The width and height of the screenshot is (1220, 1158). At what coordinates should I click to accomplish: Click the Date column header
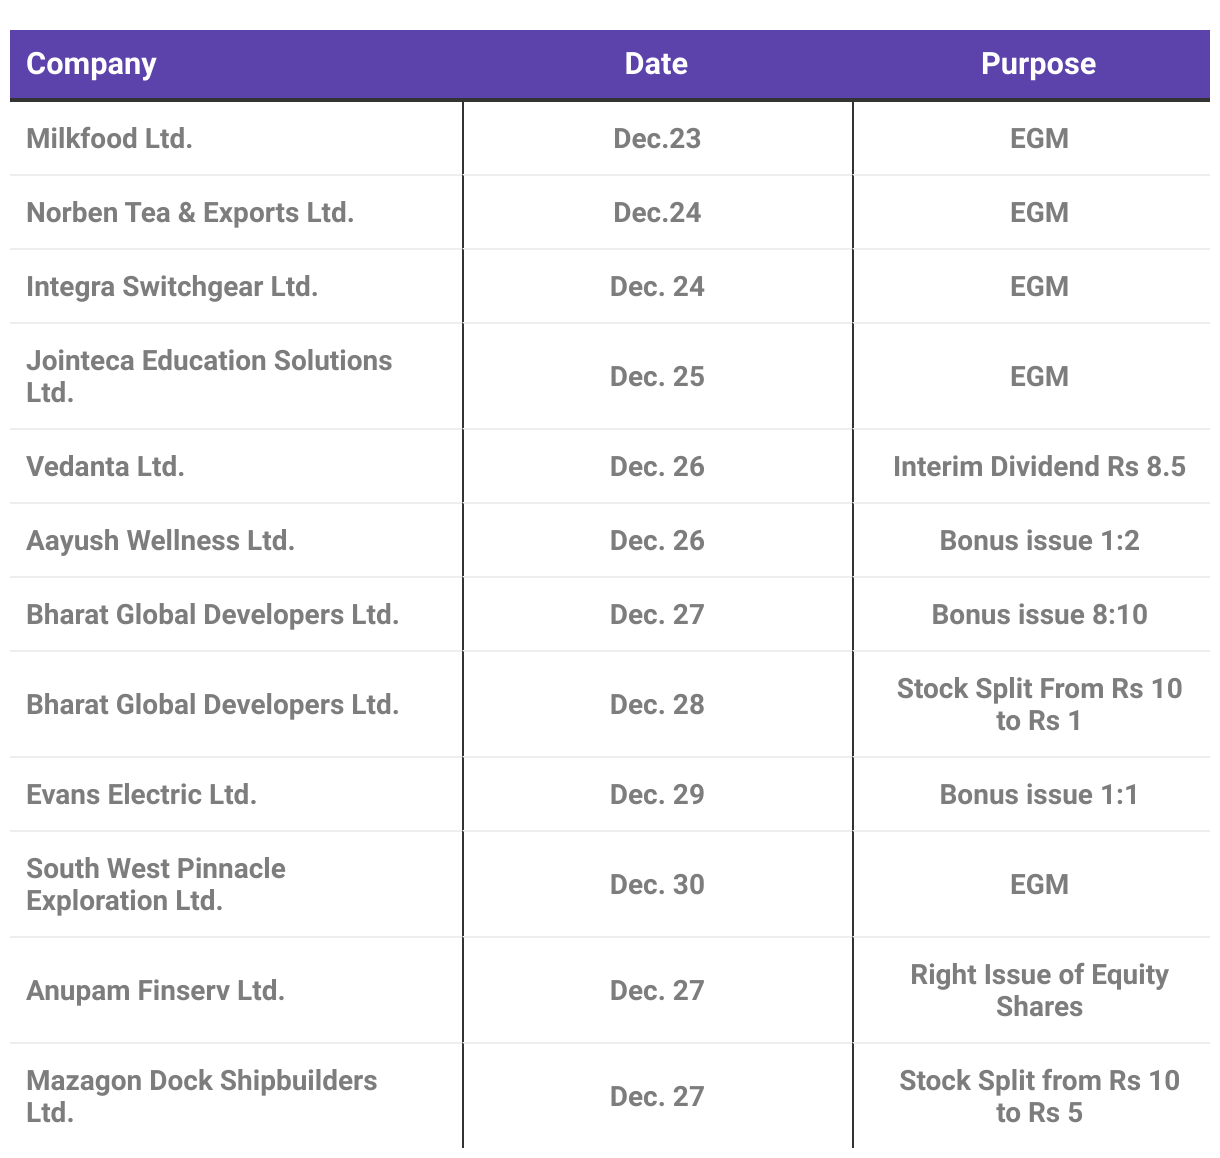(656, 64)
